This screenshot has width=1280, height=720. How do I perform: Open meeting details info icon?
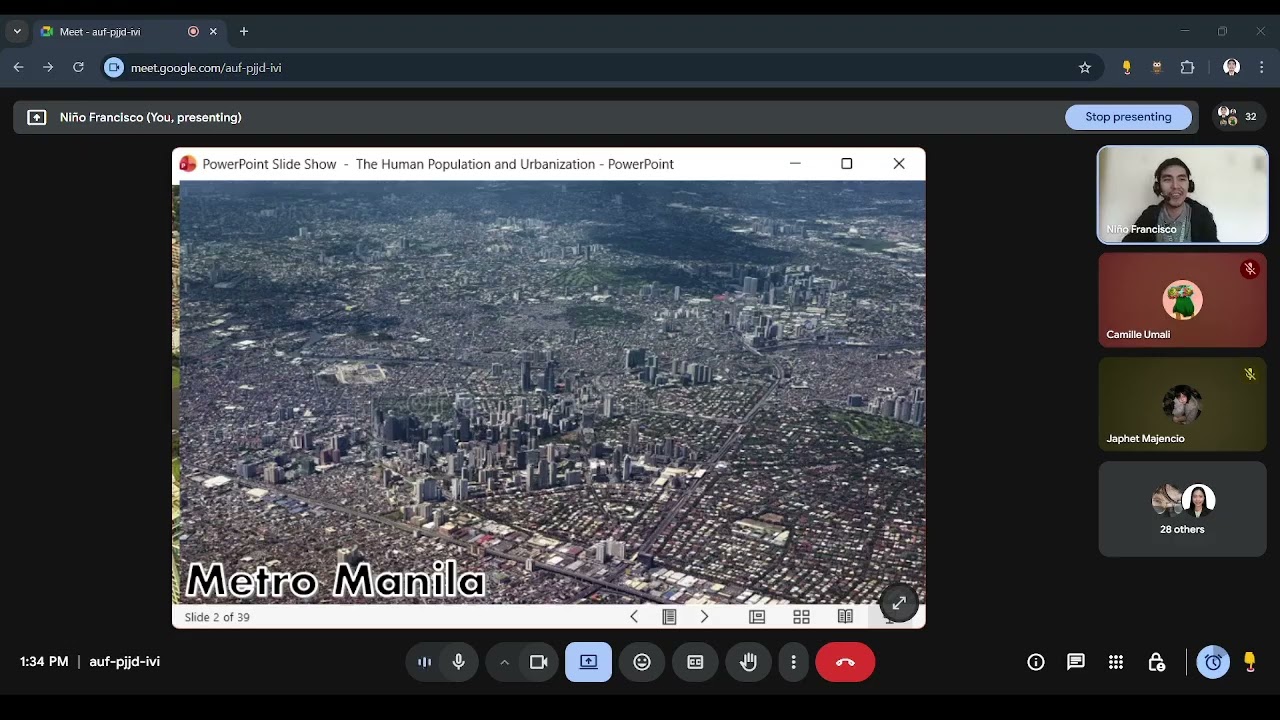pyautogui.click(x=1036, y=662)
